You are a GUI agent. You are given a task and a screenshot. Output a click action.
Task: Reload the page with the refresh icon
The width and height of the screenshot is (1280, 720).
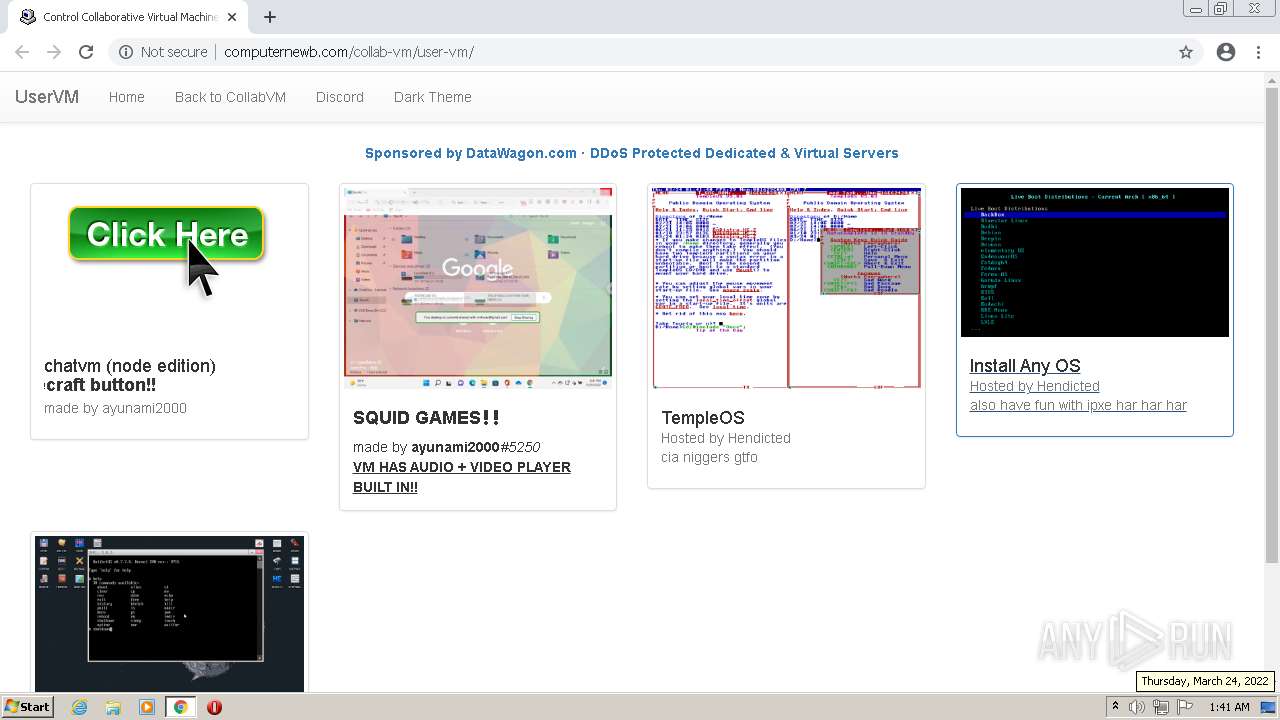[x=86, y=52]
